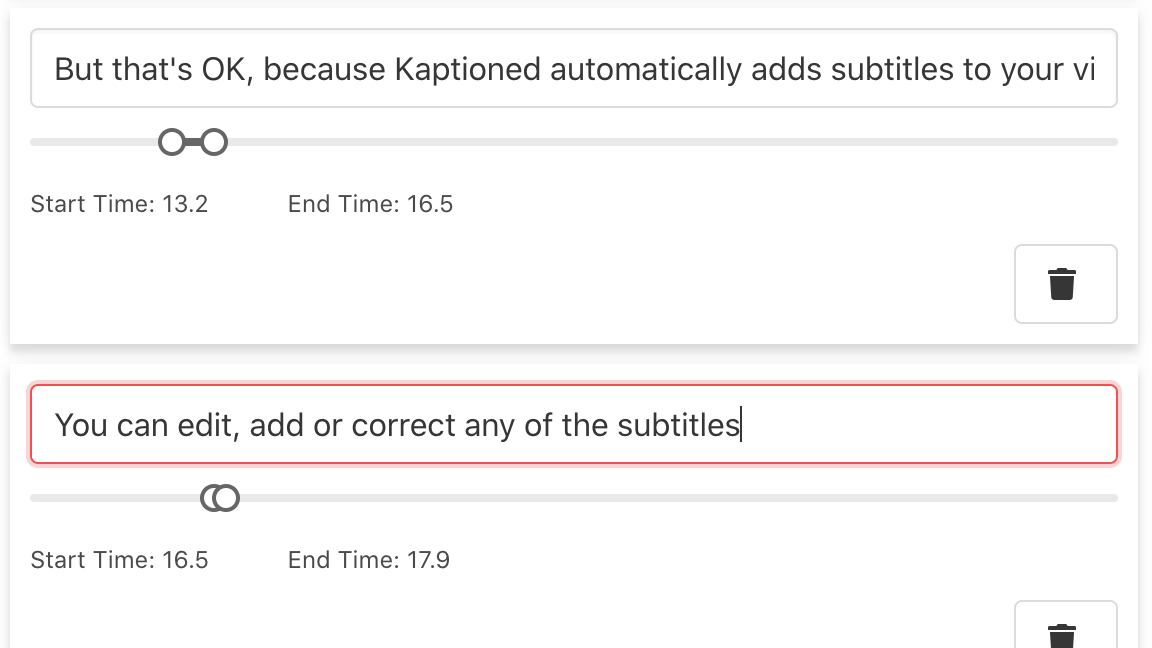
Task: Click the end handle of the 16.5–17.9 slider
Action: pyautogui.click(x=227, y=498)
